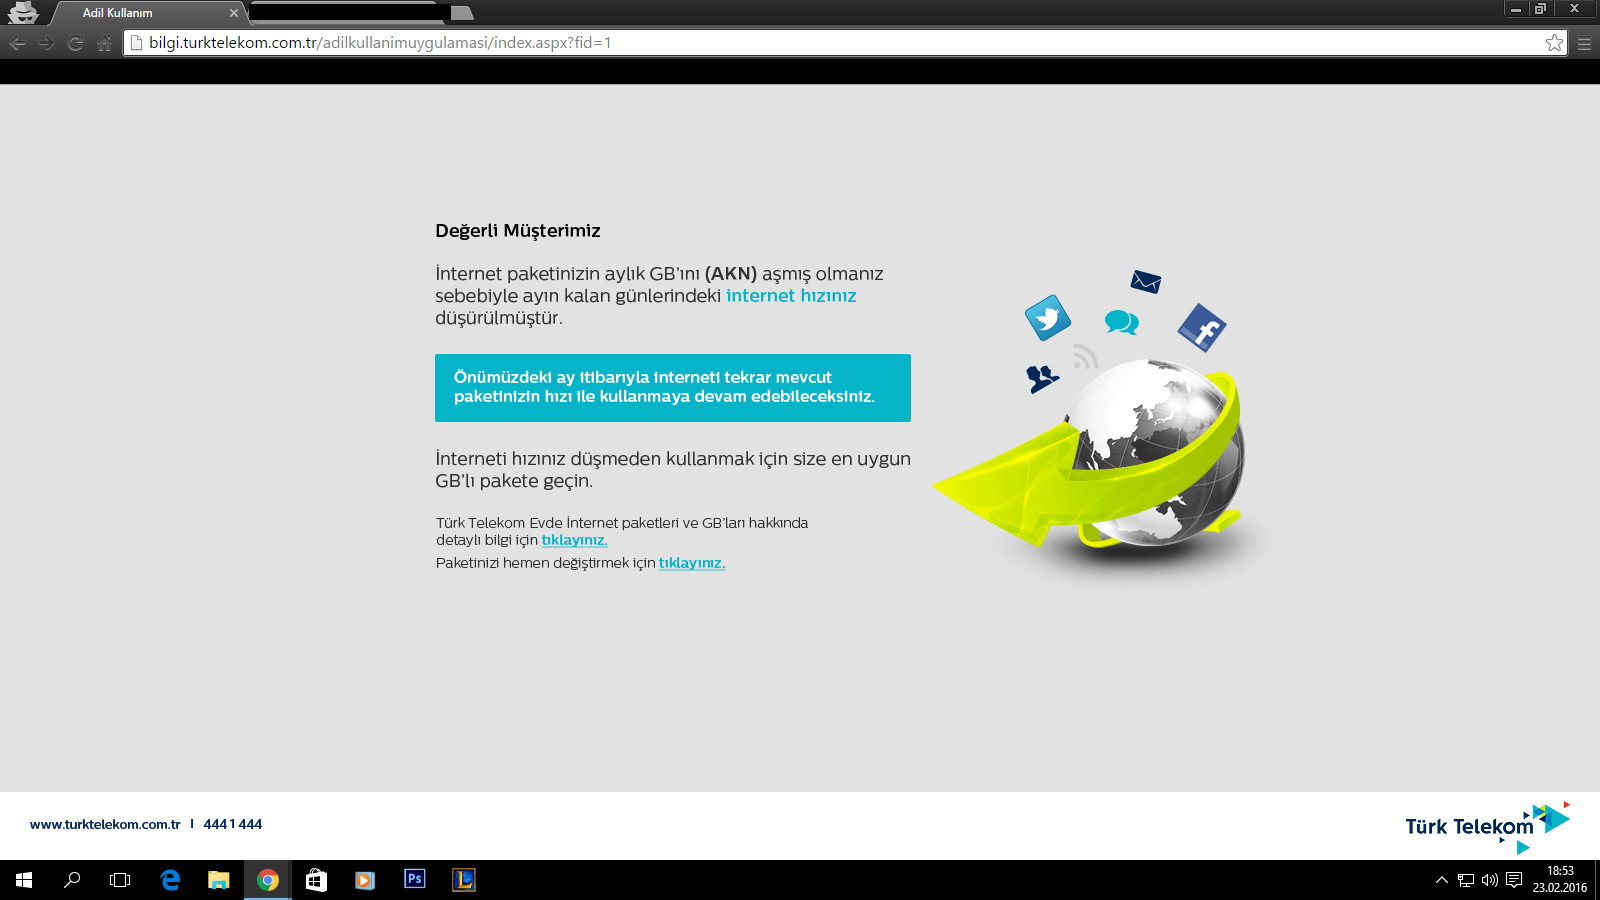Click www.turktelekom.com.tr in the footer
Screen dimensions: 1600x900
point(105,824)
